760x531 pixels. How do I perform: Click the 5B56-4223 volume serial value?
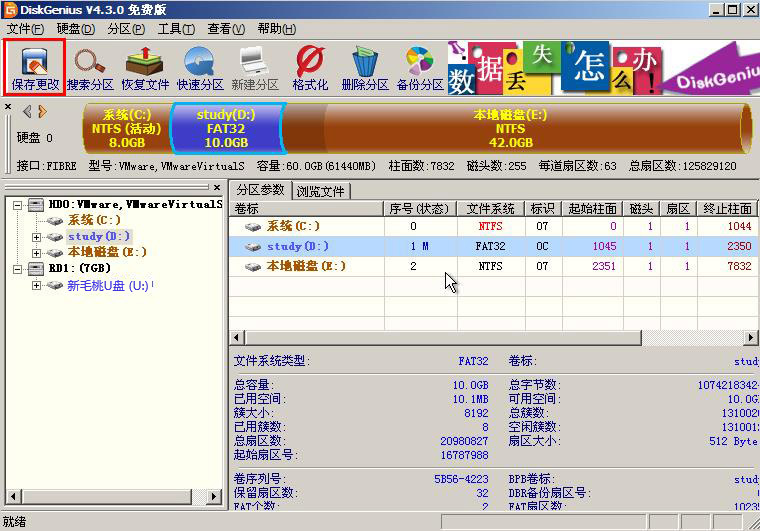[461, 479]
